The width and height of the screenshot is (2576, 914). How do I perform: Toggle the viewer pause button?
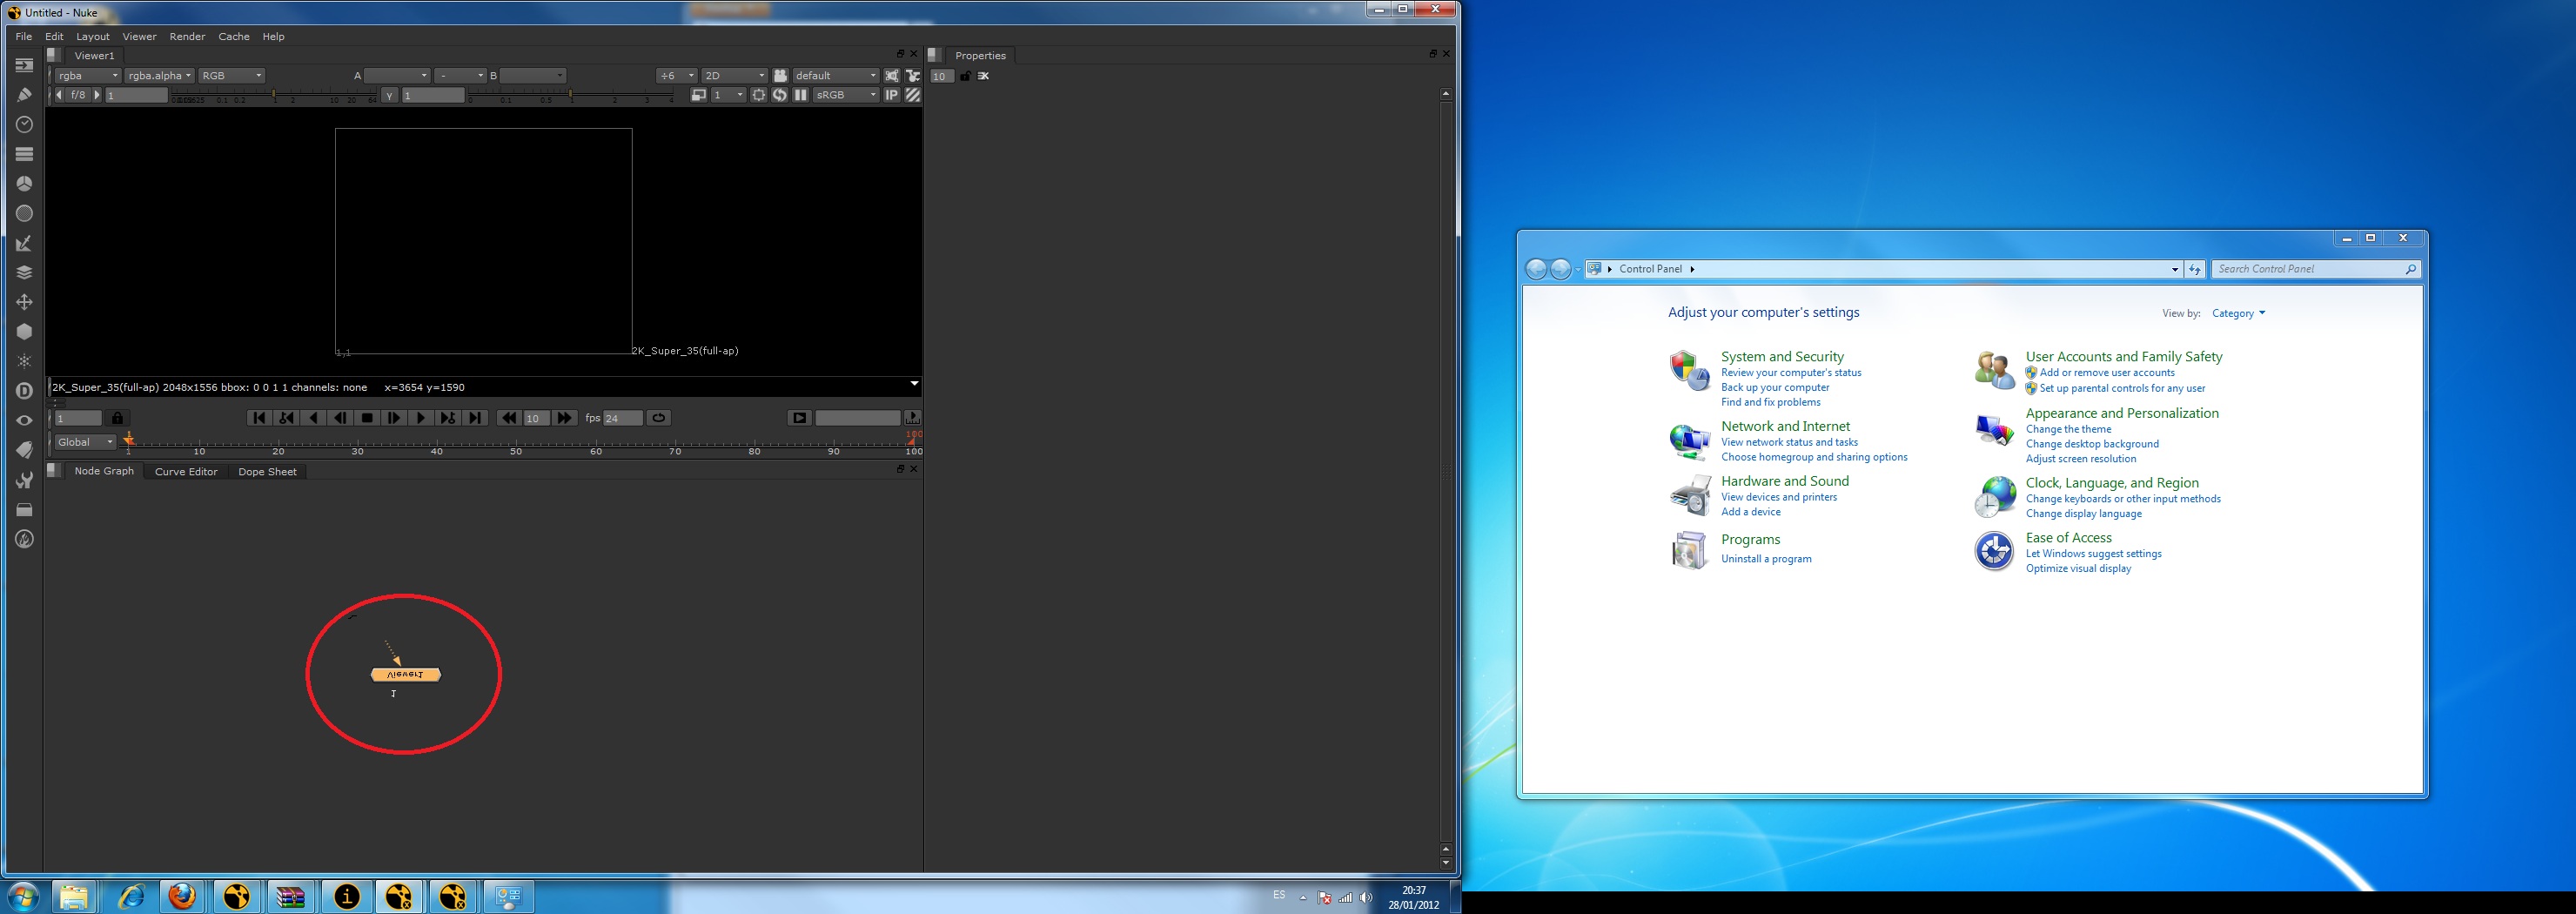(x=801, y=95)
